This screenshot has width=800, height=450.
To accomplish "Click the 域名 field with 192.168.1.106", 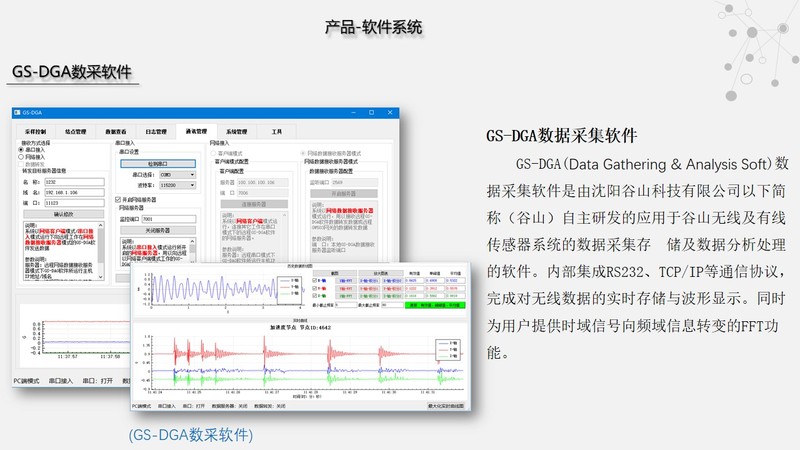I will coord(74,192).
